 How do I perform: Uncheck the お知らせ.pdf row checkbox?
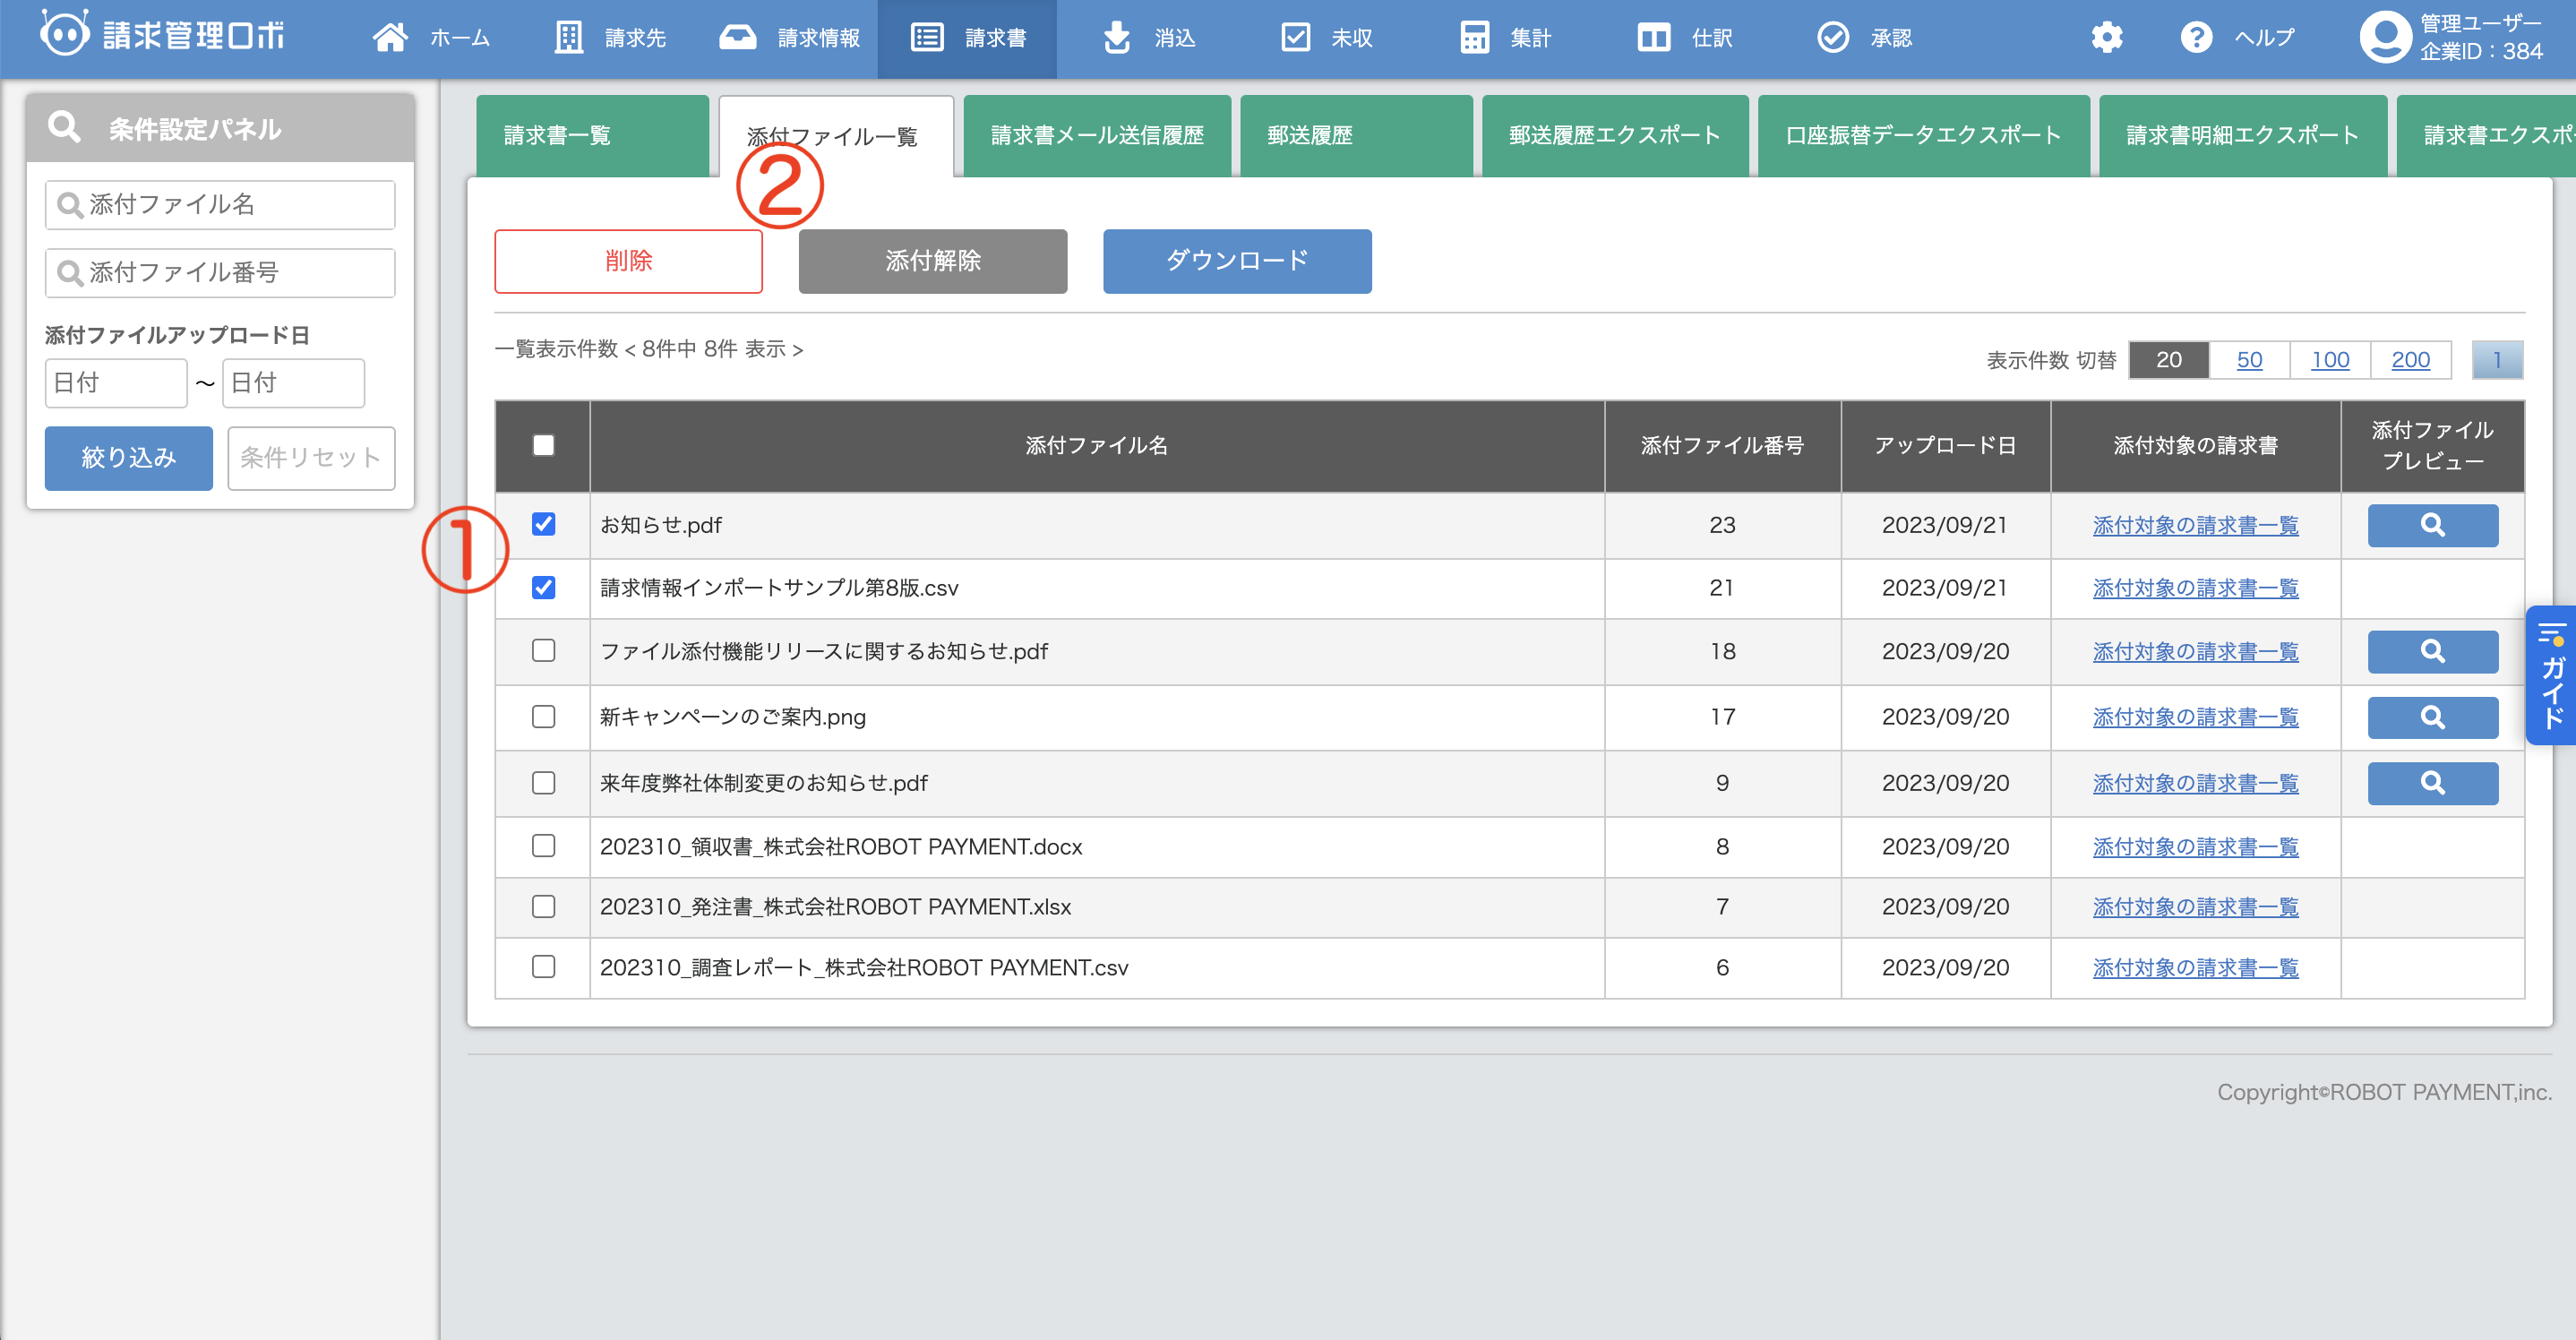[x=543, y=524]
